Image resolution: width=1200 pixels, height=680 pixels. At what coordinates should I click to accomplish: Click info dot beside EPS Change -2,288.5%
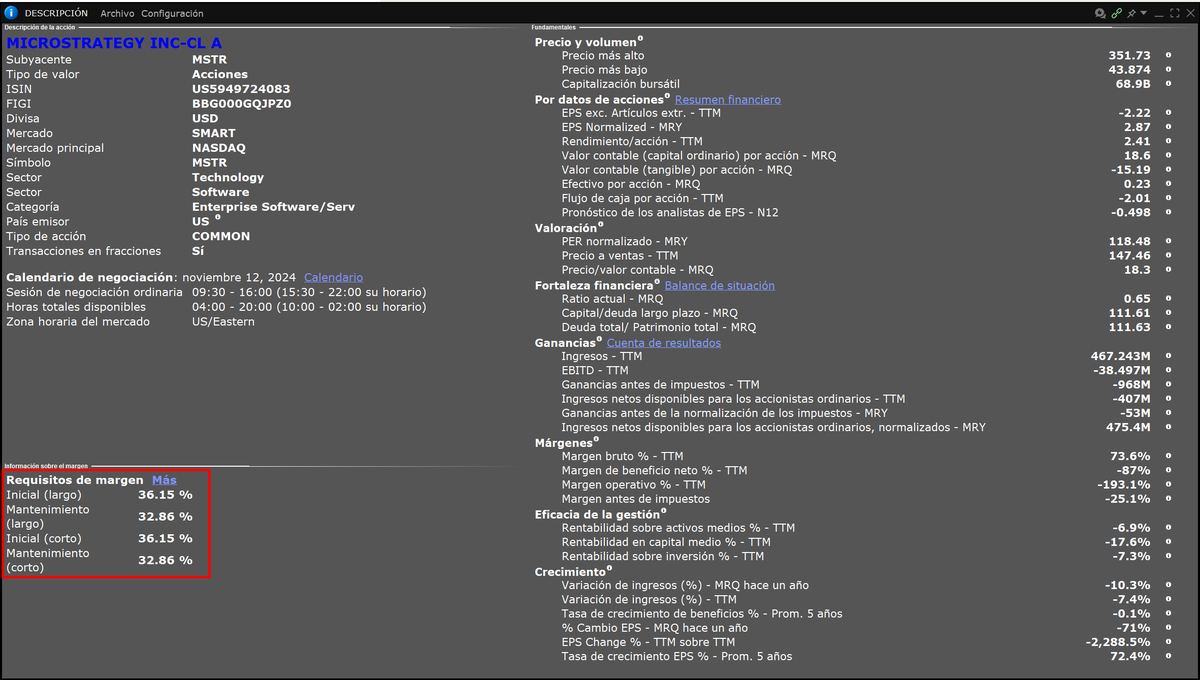[1167, 642]
